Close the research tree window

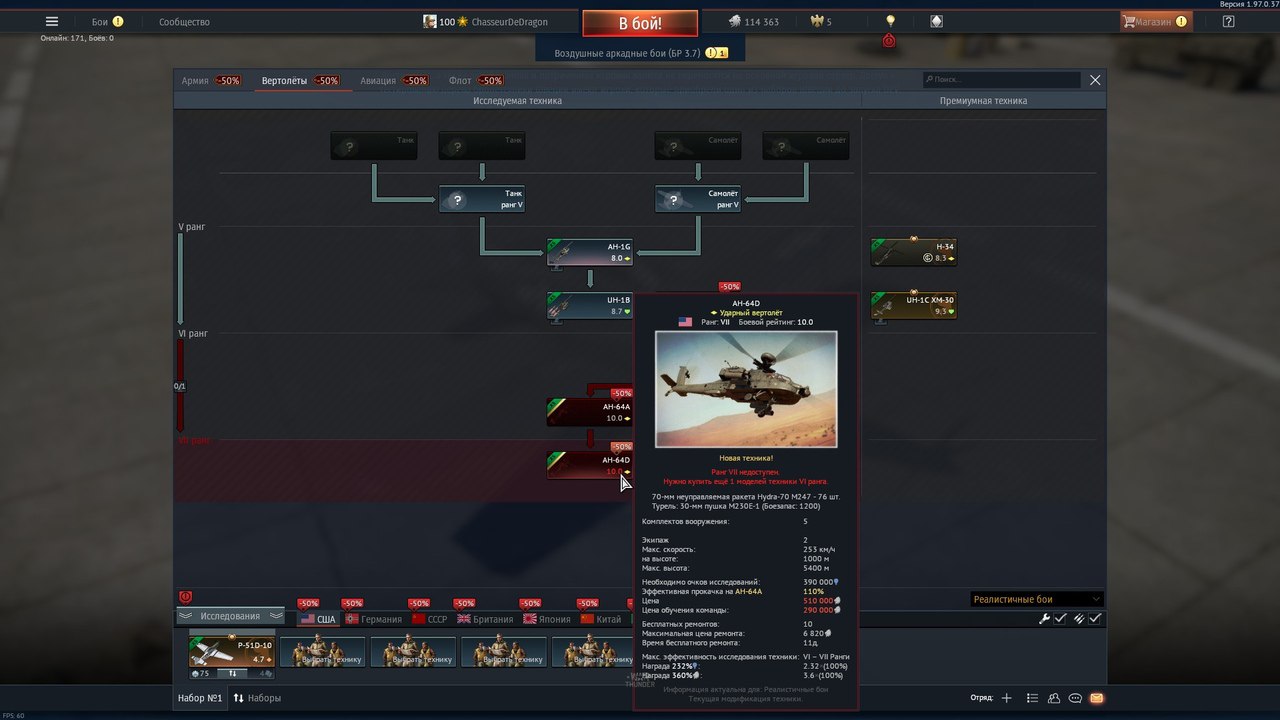point(1095,80)
